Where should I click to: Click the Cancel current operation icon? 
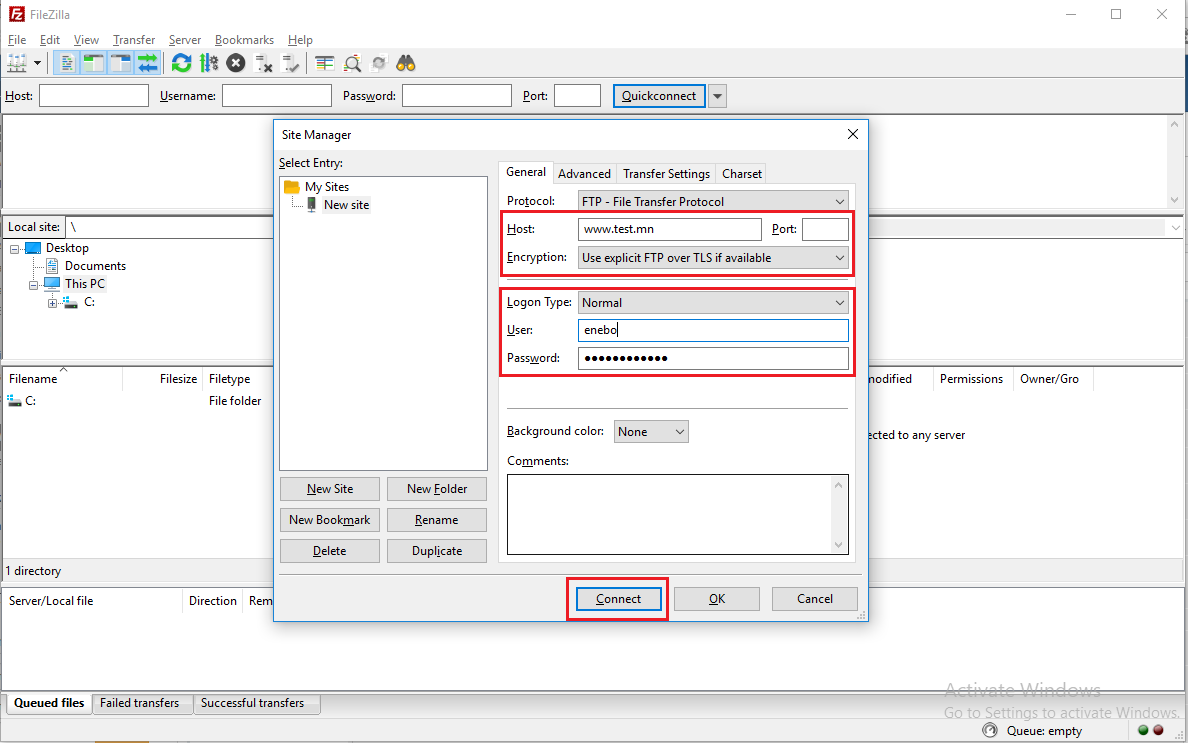click(x=236, y=64)
